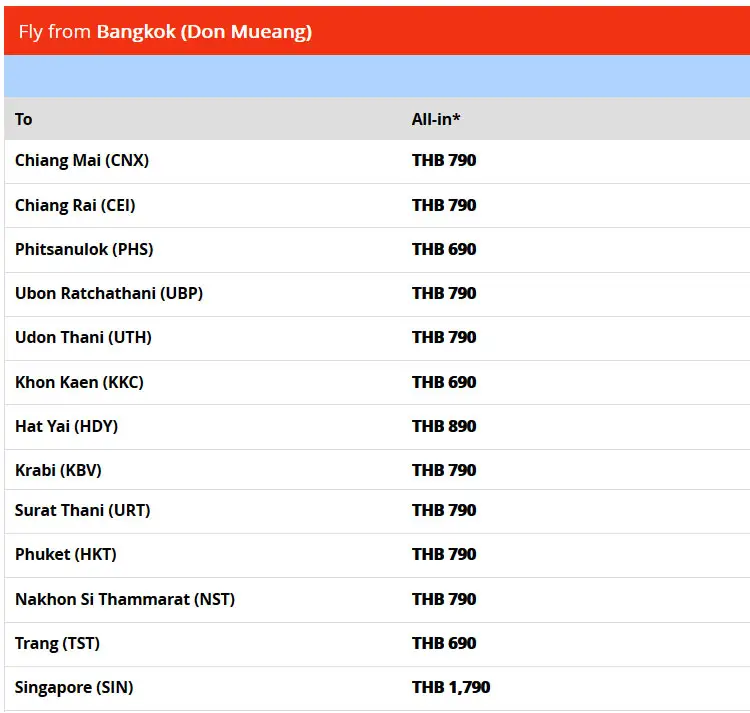Open Nakhon Si Thammarat (NST) route
Viewport: 750px width, 713px height.
(125, 599)
